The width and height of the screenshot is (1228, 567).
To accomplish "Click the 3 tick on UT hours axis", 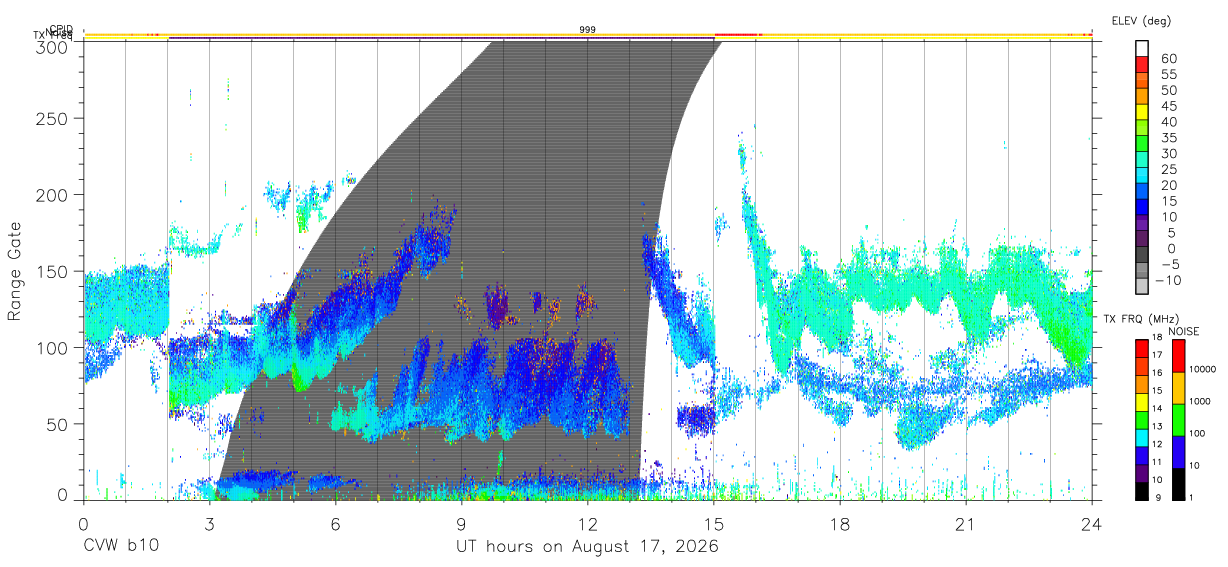I will click(x=209, y=525).
